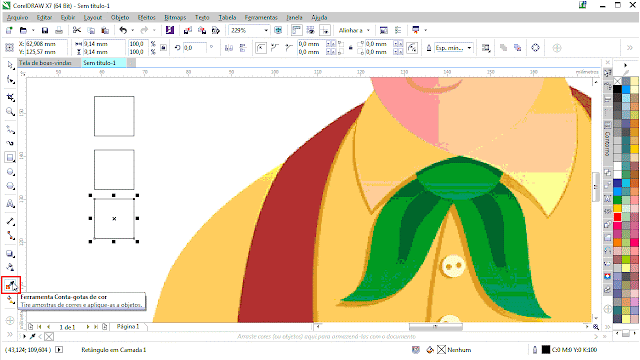Open the Objeto menu
The height and width of the screenshot is (360, 640).
tap(120, 18)
